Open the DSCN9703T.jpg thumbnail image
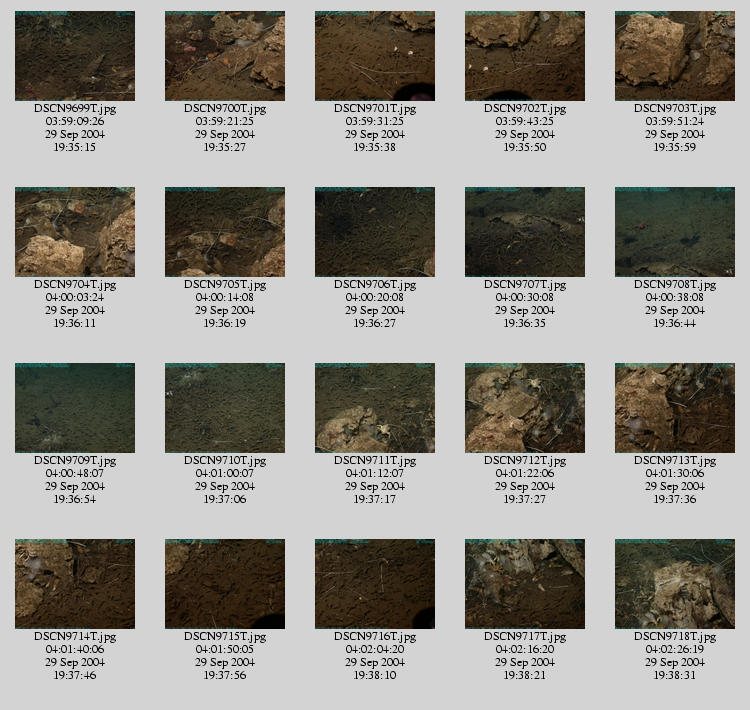The image size is (750, 710). 675,56
